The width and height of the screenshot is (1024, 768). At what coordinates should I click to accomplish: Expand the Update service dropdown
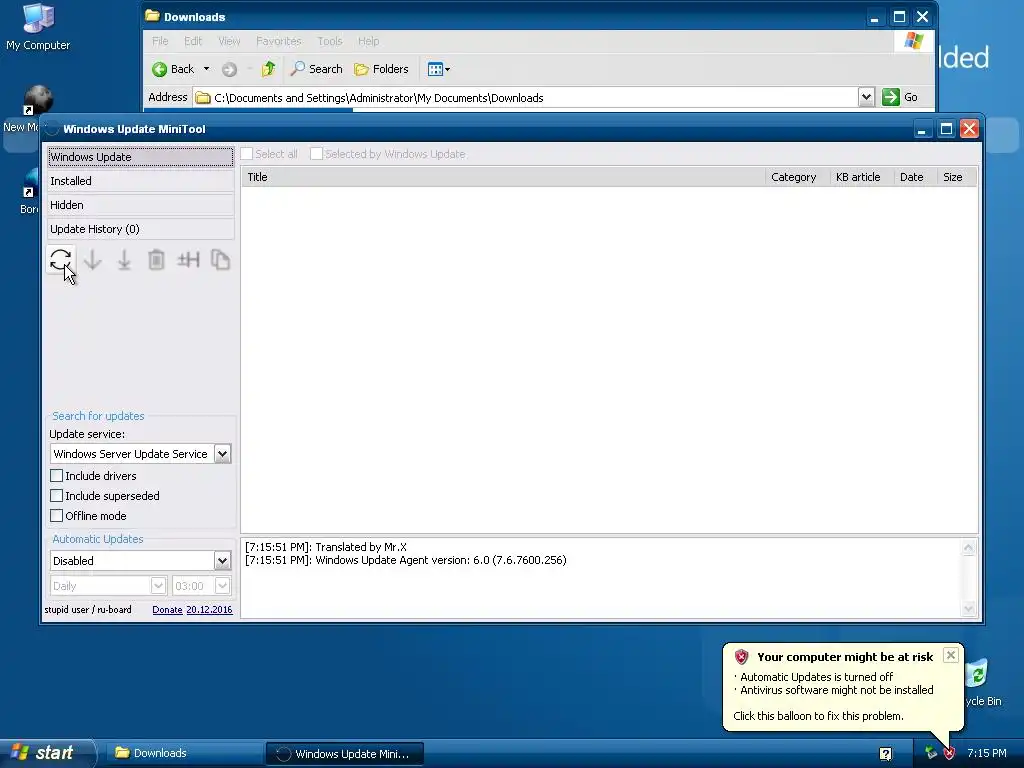[x=223, y=454]
